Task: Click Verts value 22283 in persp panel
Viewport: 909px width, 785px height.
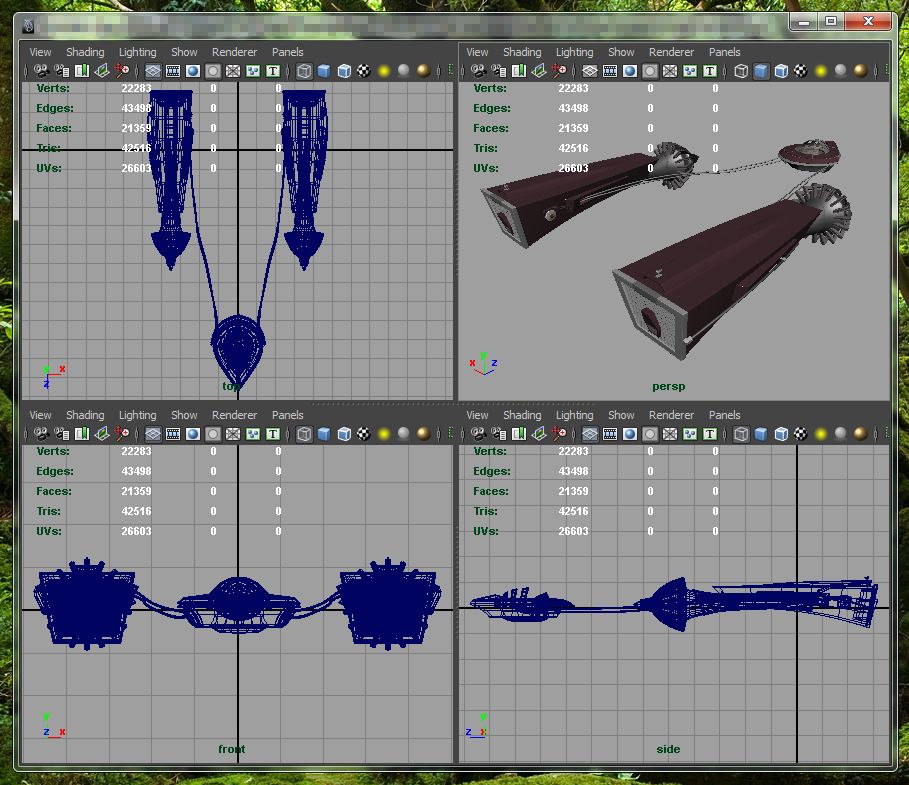Action: click(x=573, y=88)
